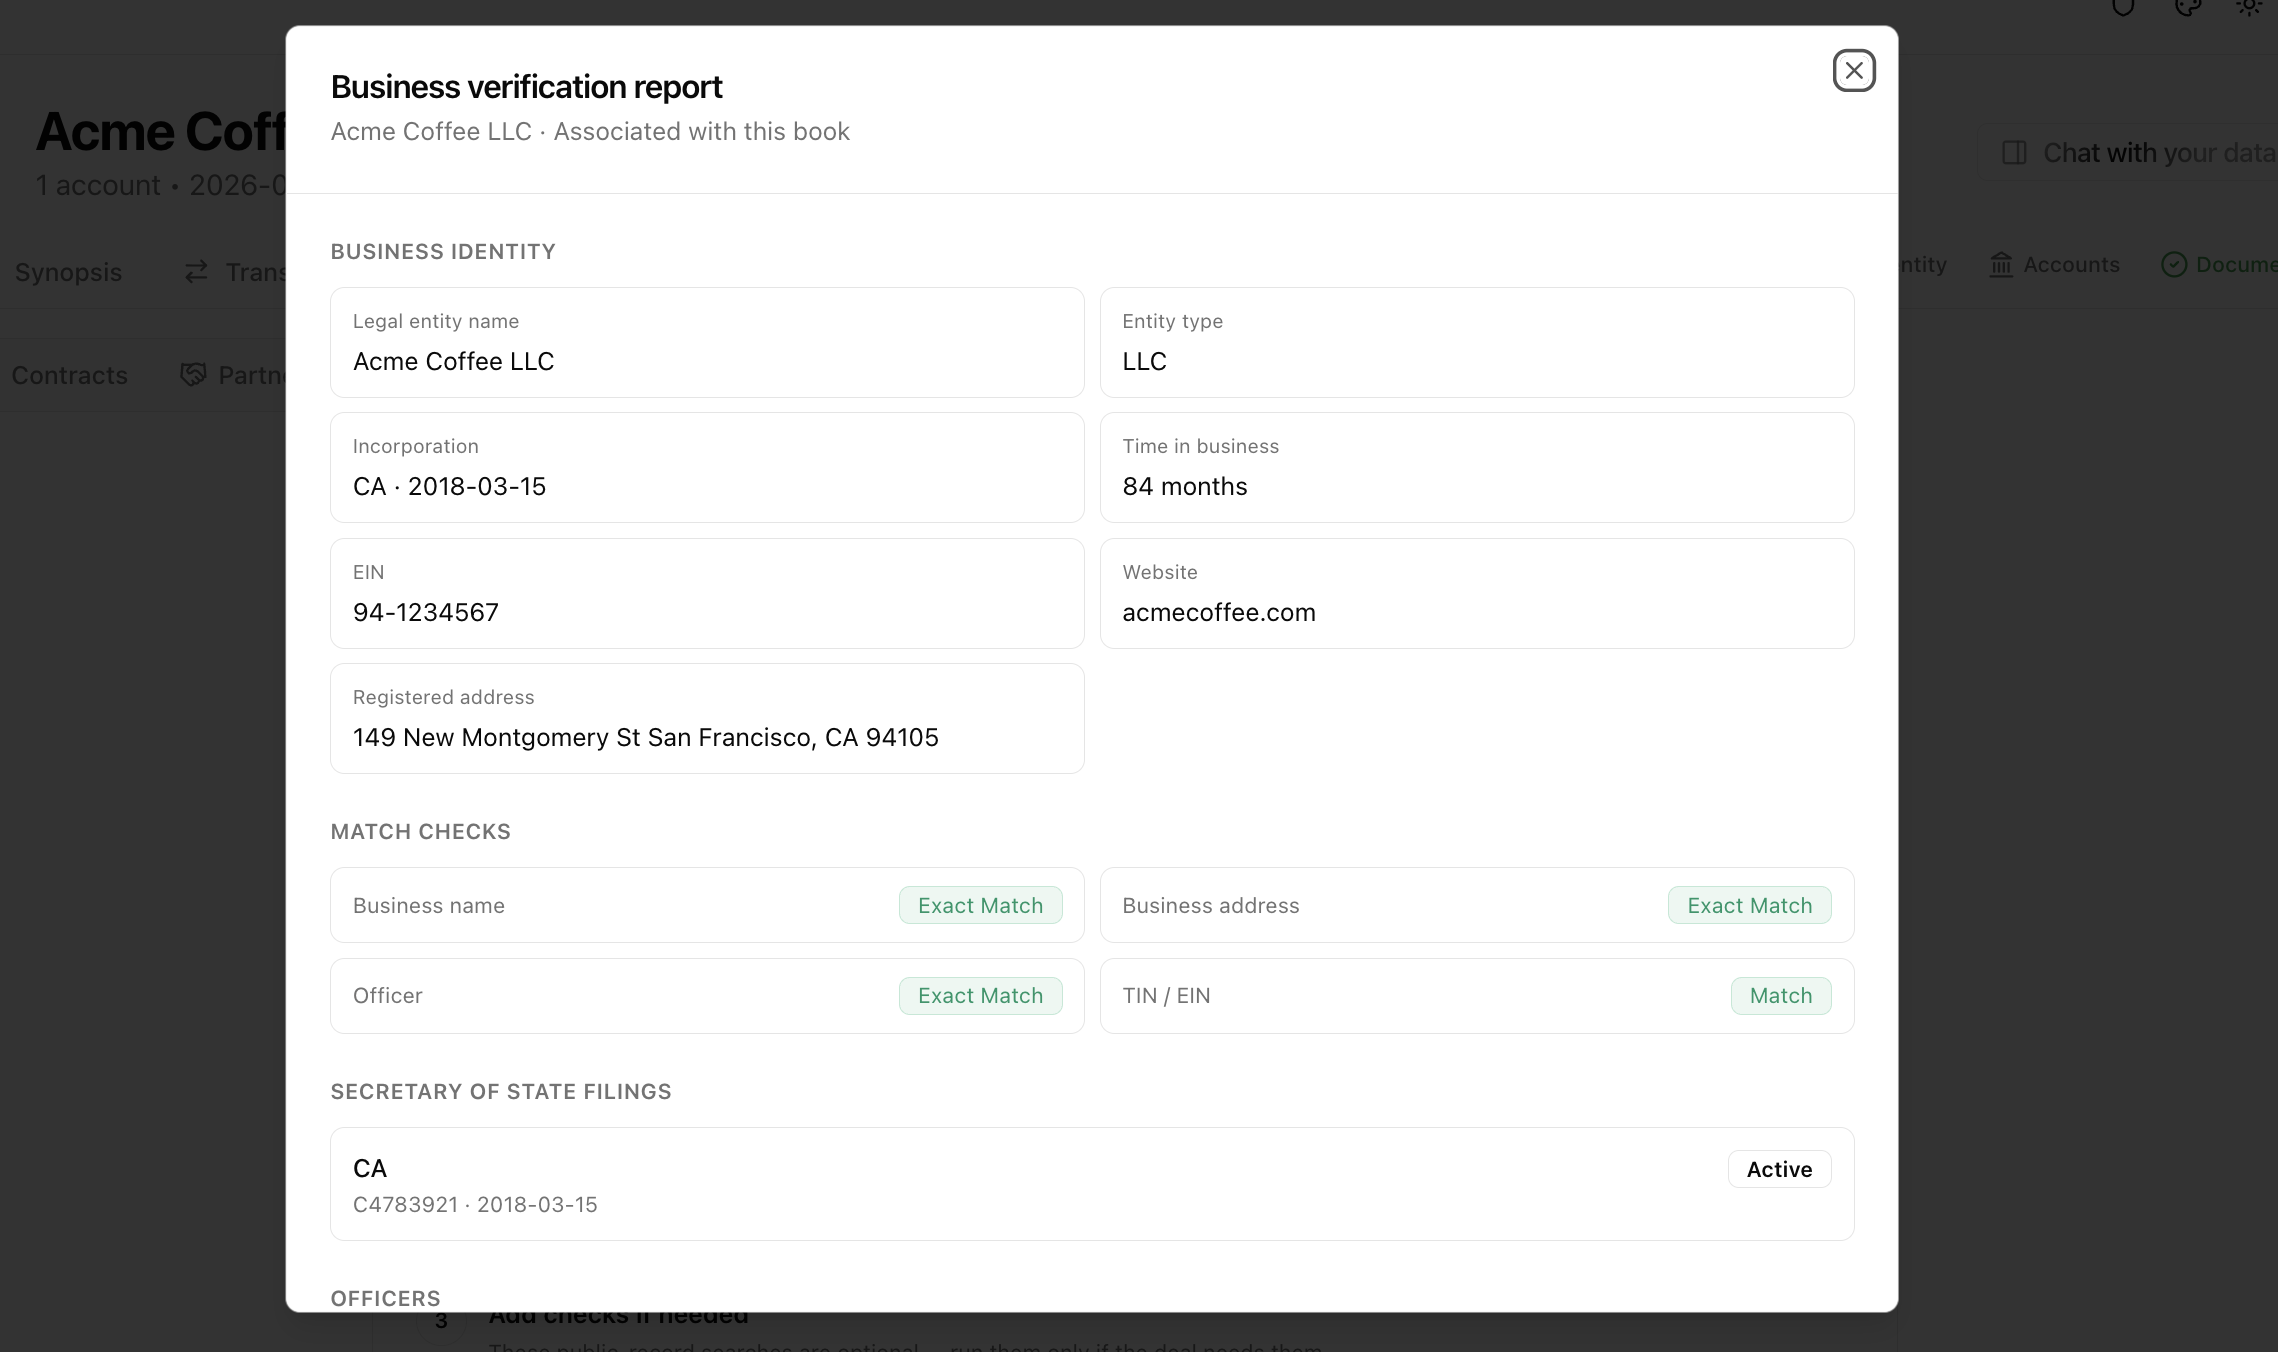Click the palette icon in top bar
Screen dimensions: 2278x1352
[2188, 7]
